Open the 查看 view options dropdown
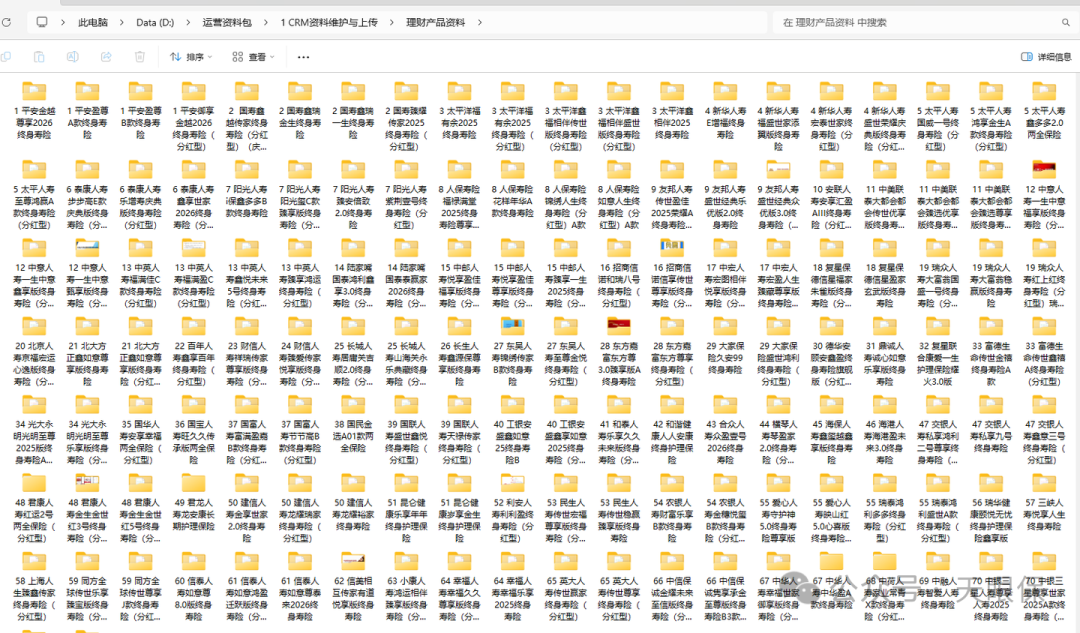 [255, 57]
